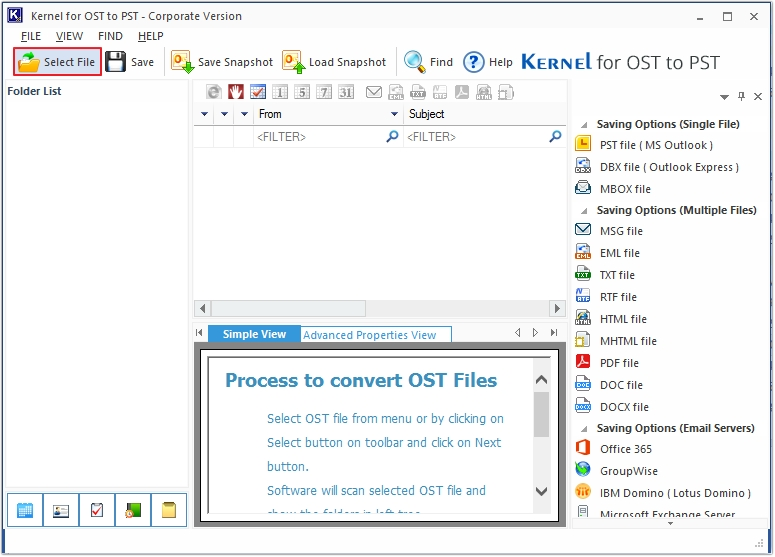Collapse Saving Options (Email Servers) section
Image resolution: width=775 pixels, height=557 pixels.
(584, 428)
